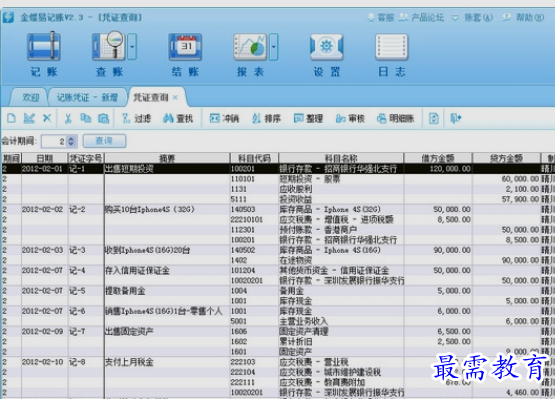Select the row 存入信用证保证金

click(278, 270)
